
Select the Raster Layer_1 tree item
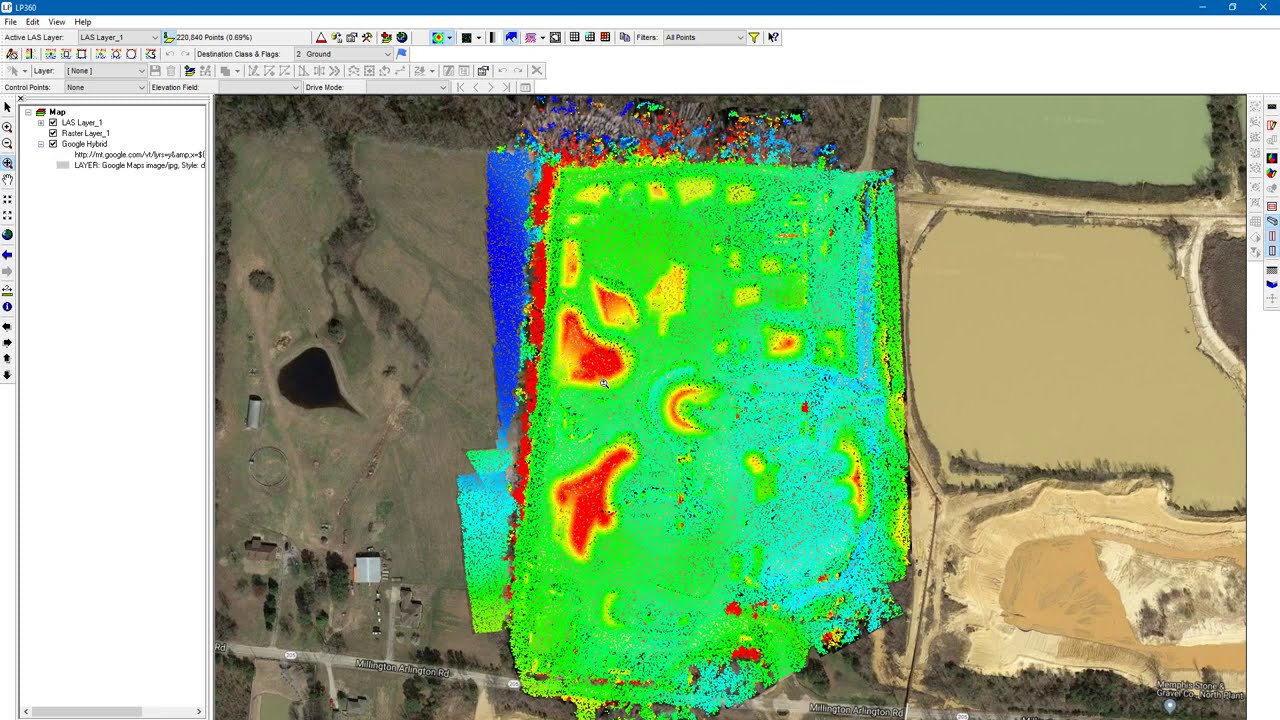(x=85, y=133)
